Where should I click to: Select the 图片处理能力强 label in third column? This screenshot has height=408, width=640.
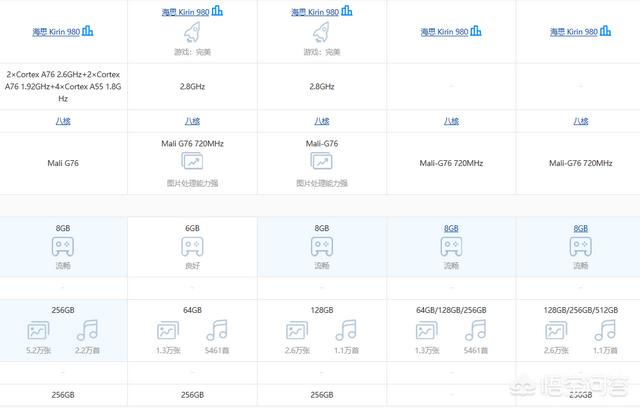pyautogui.click(x=322, y=183)
